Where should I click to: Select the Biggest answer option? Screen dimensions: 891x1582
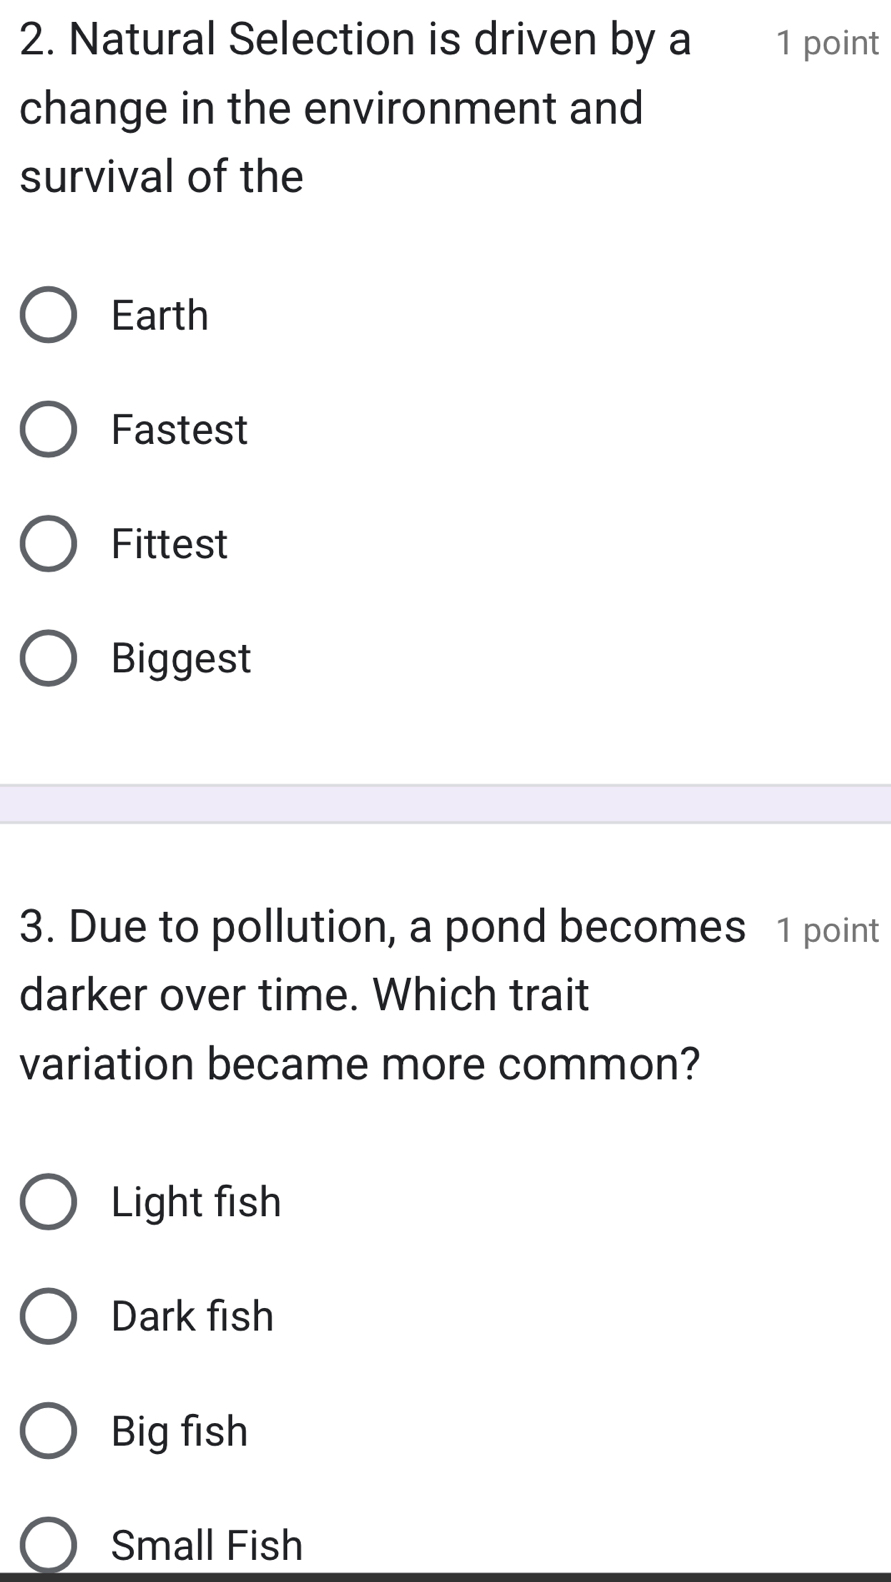point(47,657)
